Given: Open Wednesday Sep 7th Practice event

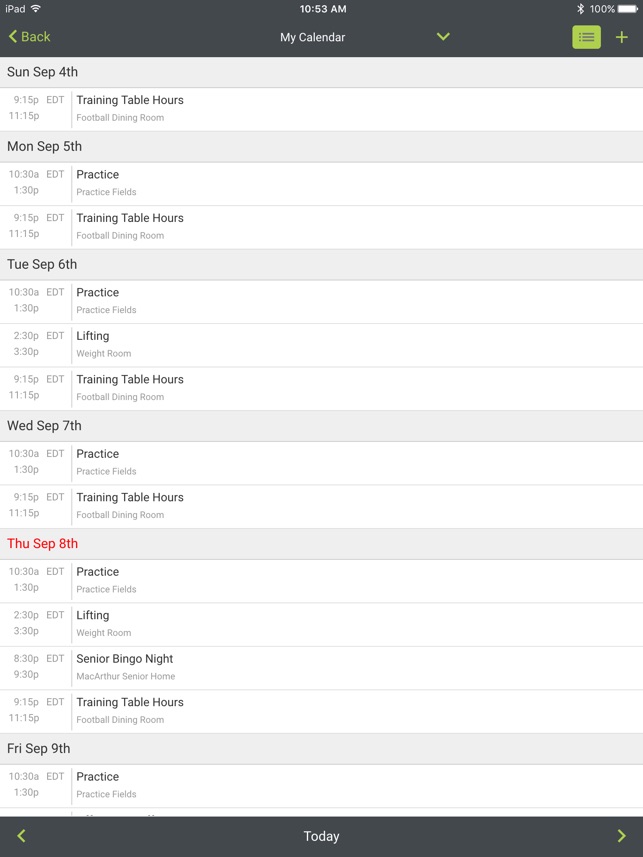Looking at the screenshot, I should tap(322, 463).
